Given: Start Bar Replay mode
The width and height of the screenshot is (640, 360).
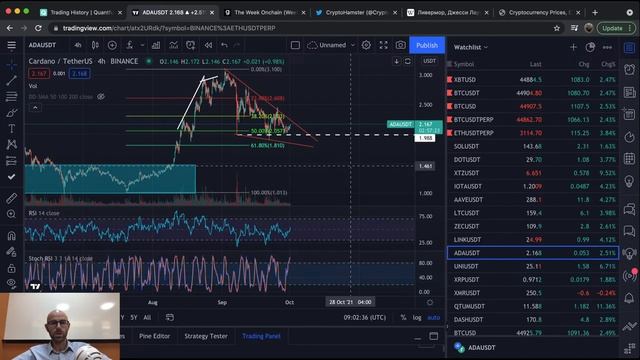Looking at the screenshot, I should tap(208, 45).
